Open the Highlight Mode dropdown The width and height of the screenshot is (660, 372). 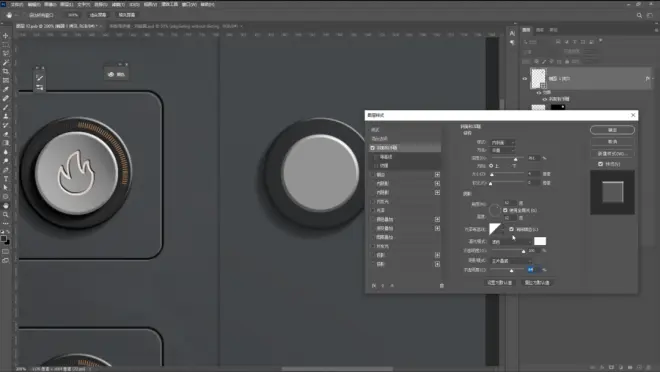511,242
